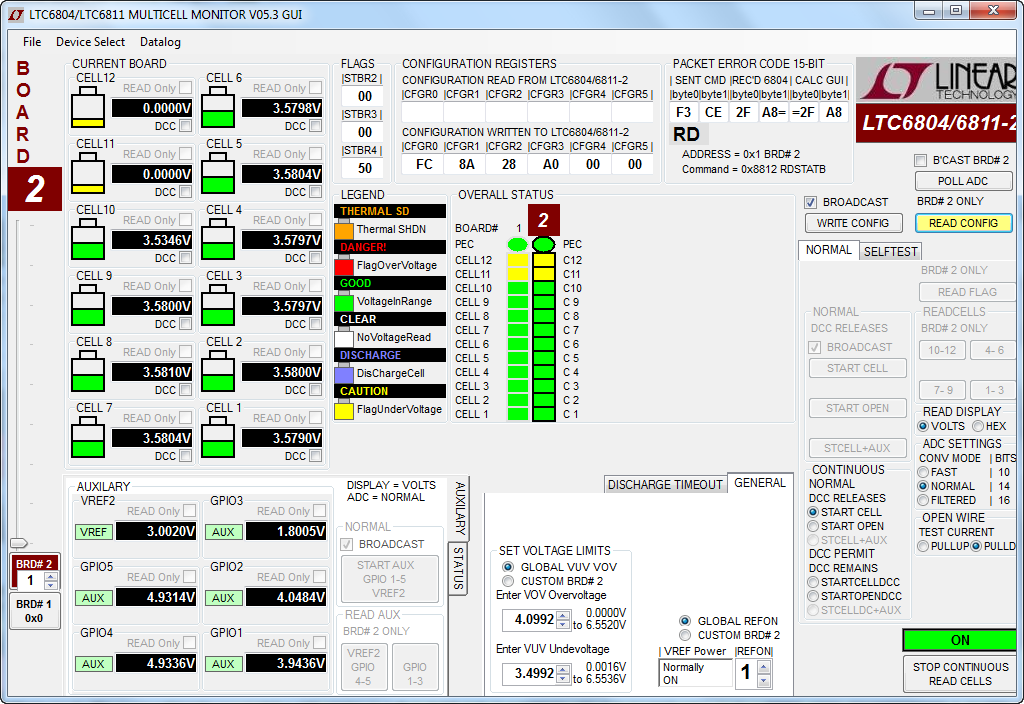This screenshot has height=704, width=1024.
Task: Enable B'CAST BRD# 2 checkbox
Action: pyautogui.click(x=921, y=160)
